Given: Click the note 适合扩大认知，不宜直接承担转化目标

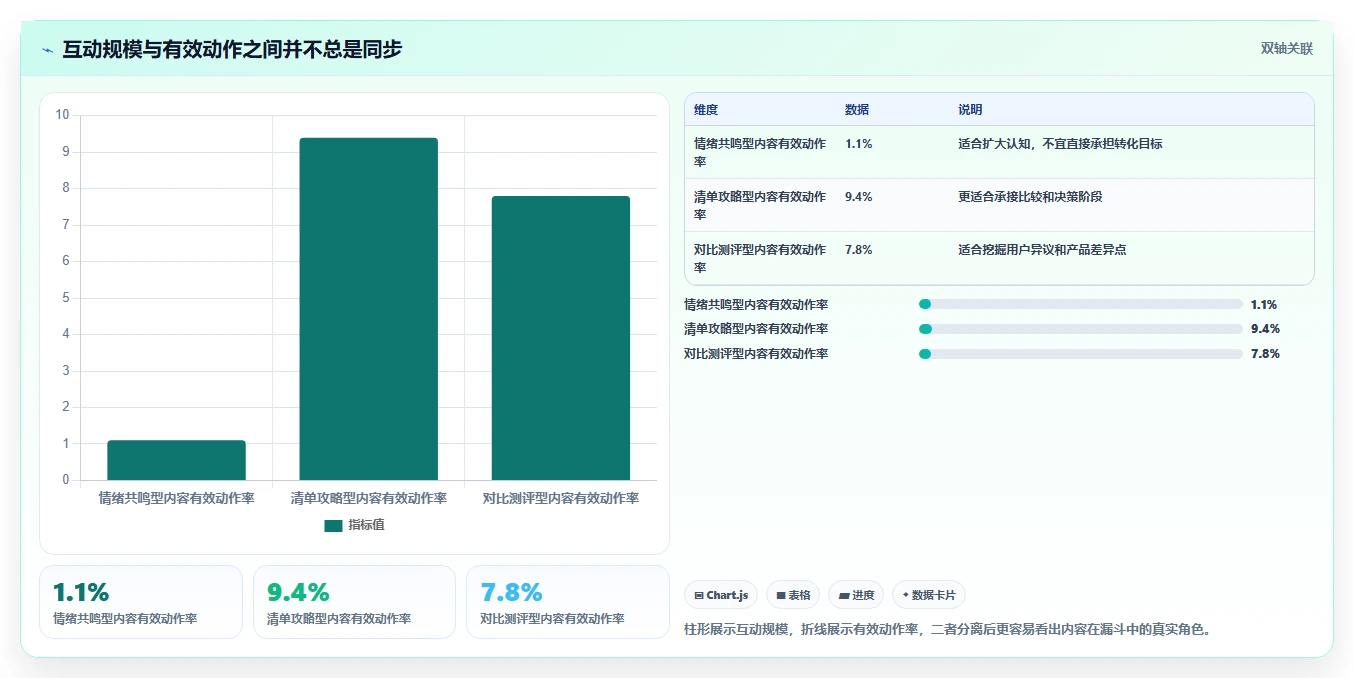Looking at the screenshot, I should [x=1060, y=144].
